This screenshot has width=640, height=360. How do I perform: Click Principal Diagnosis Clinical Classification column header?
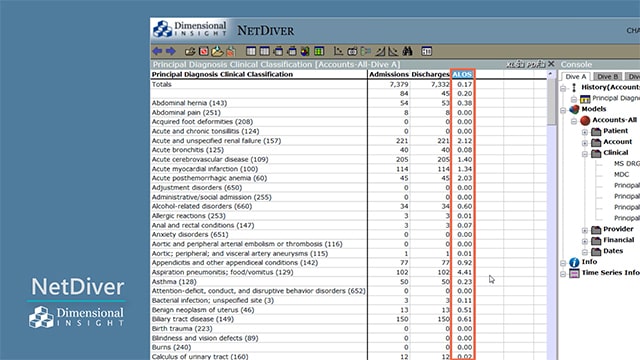pyautogui.click(x=222, y=74)
